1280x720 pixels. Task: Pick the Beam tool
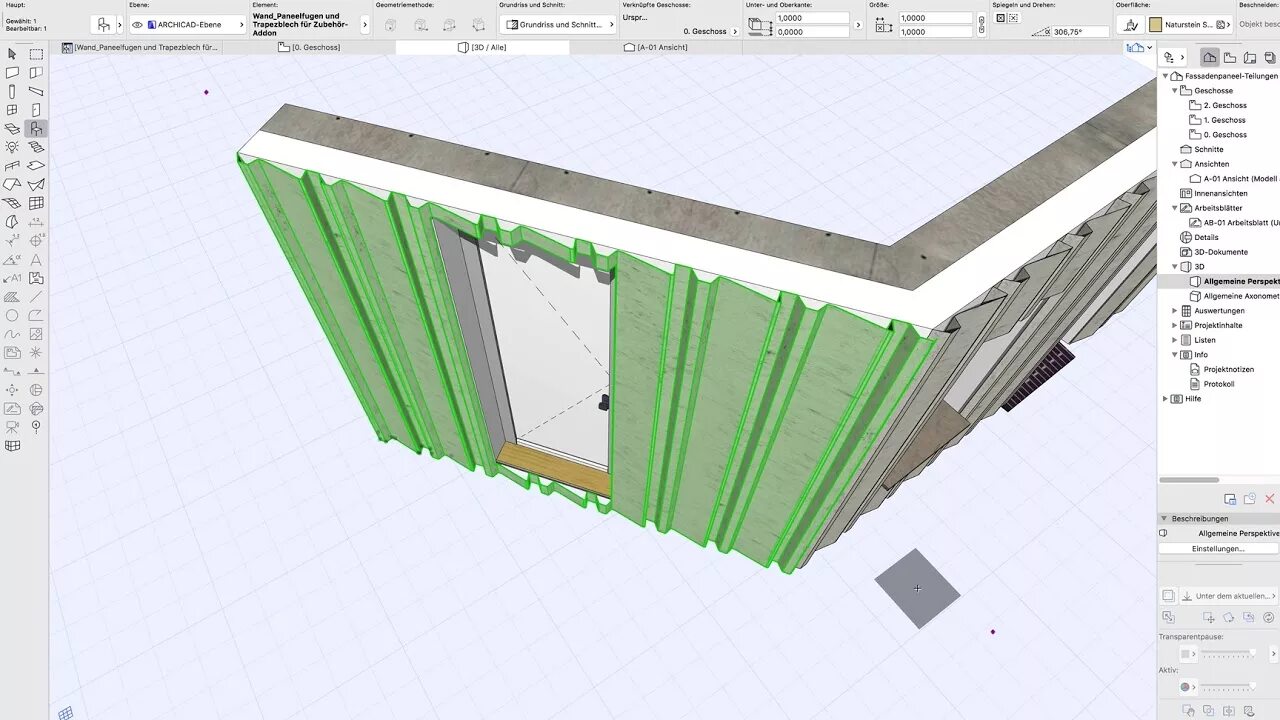point(36,91)
